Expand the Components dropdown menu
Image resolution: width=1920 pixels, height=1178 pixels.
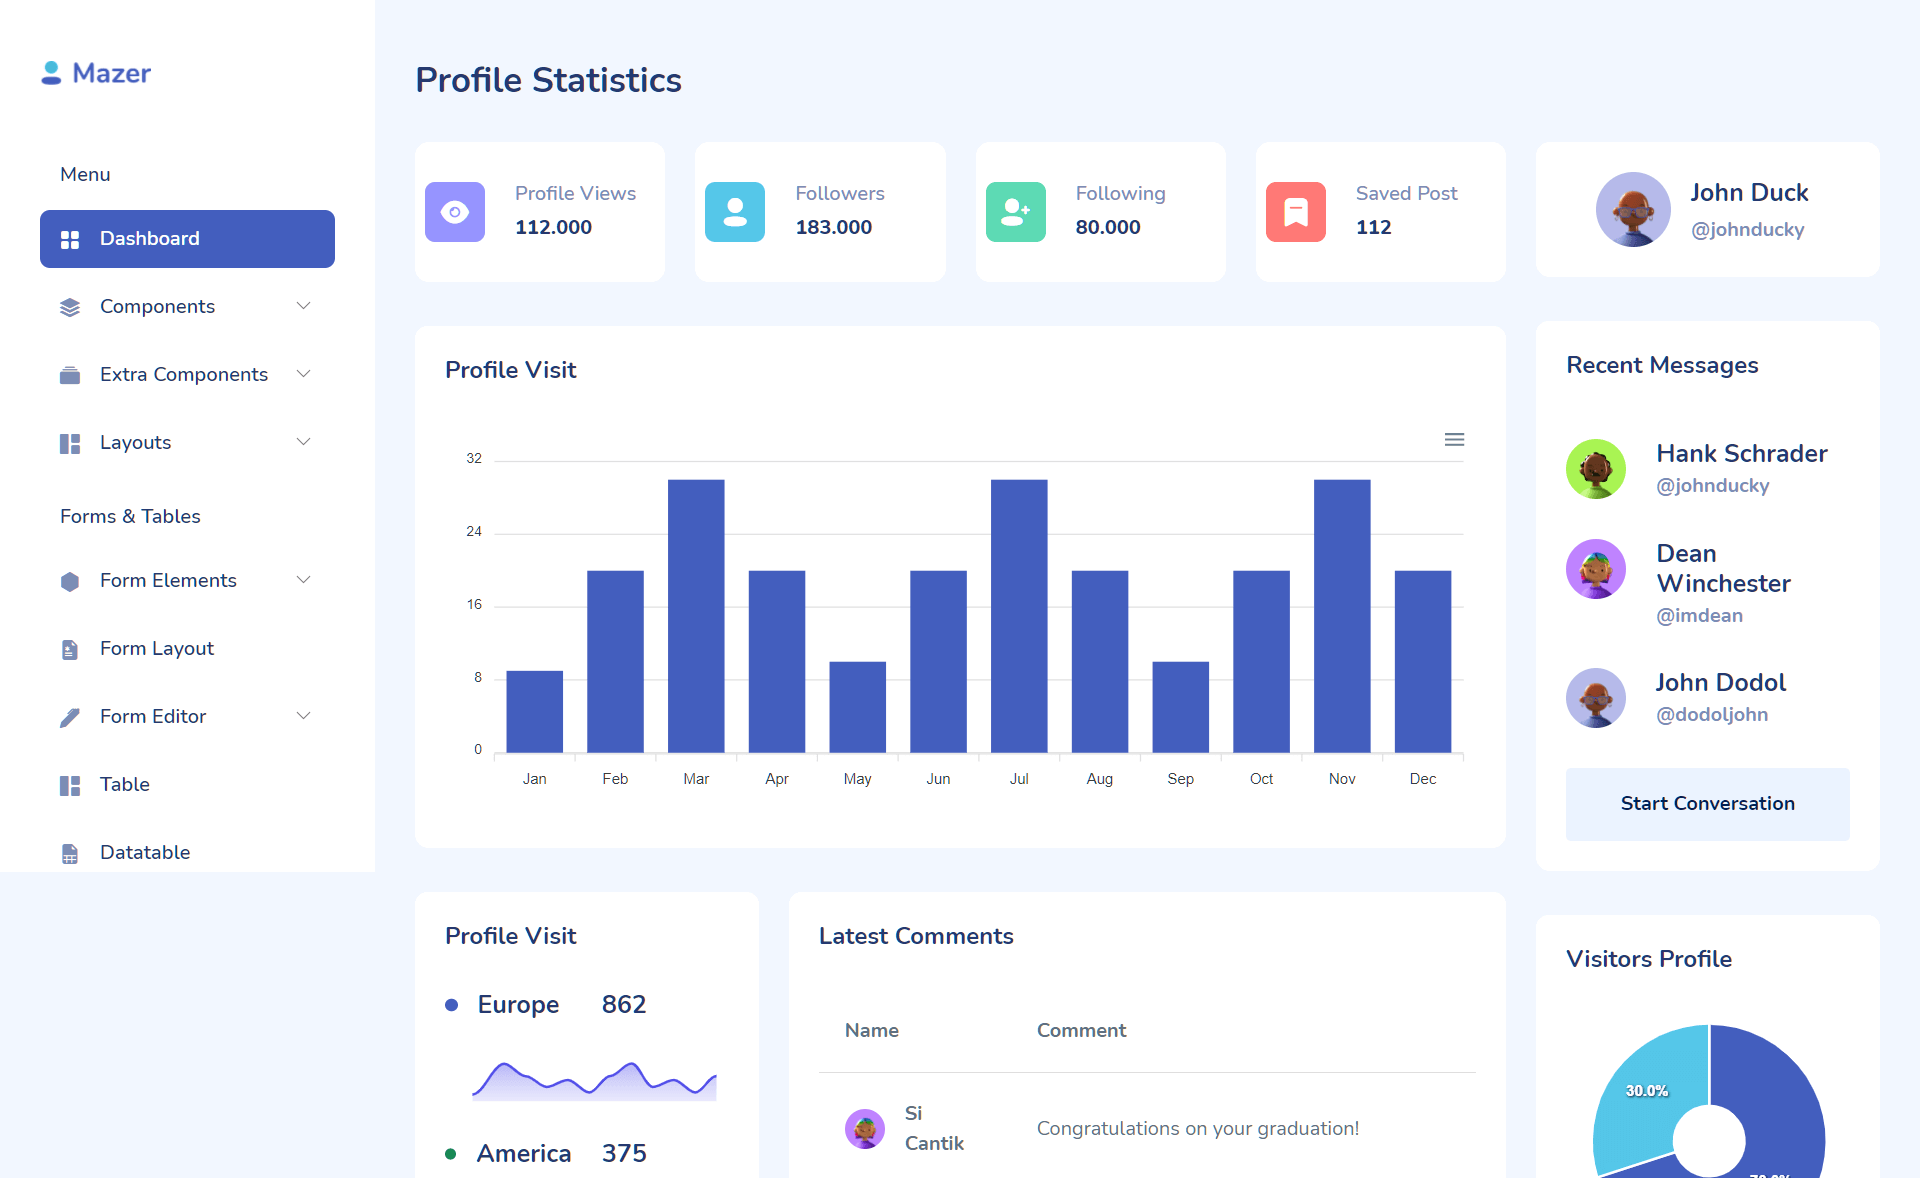coord(187,306)
